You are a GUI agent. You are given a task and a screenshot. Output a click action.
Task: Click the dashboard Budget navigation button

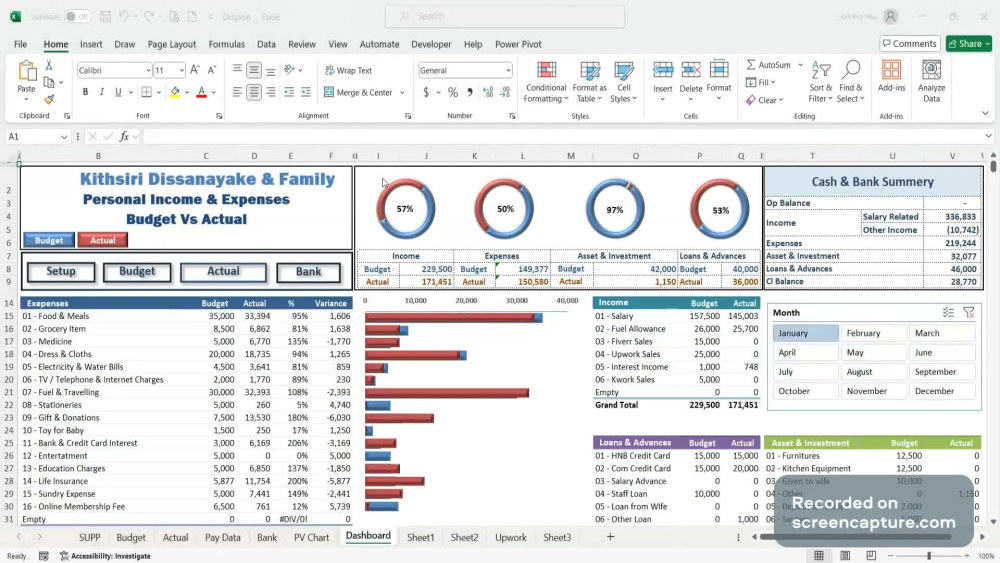click(x=137, y=272)
